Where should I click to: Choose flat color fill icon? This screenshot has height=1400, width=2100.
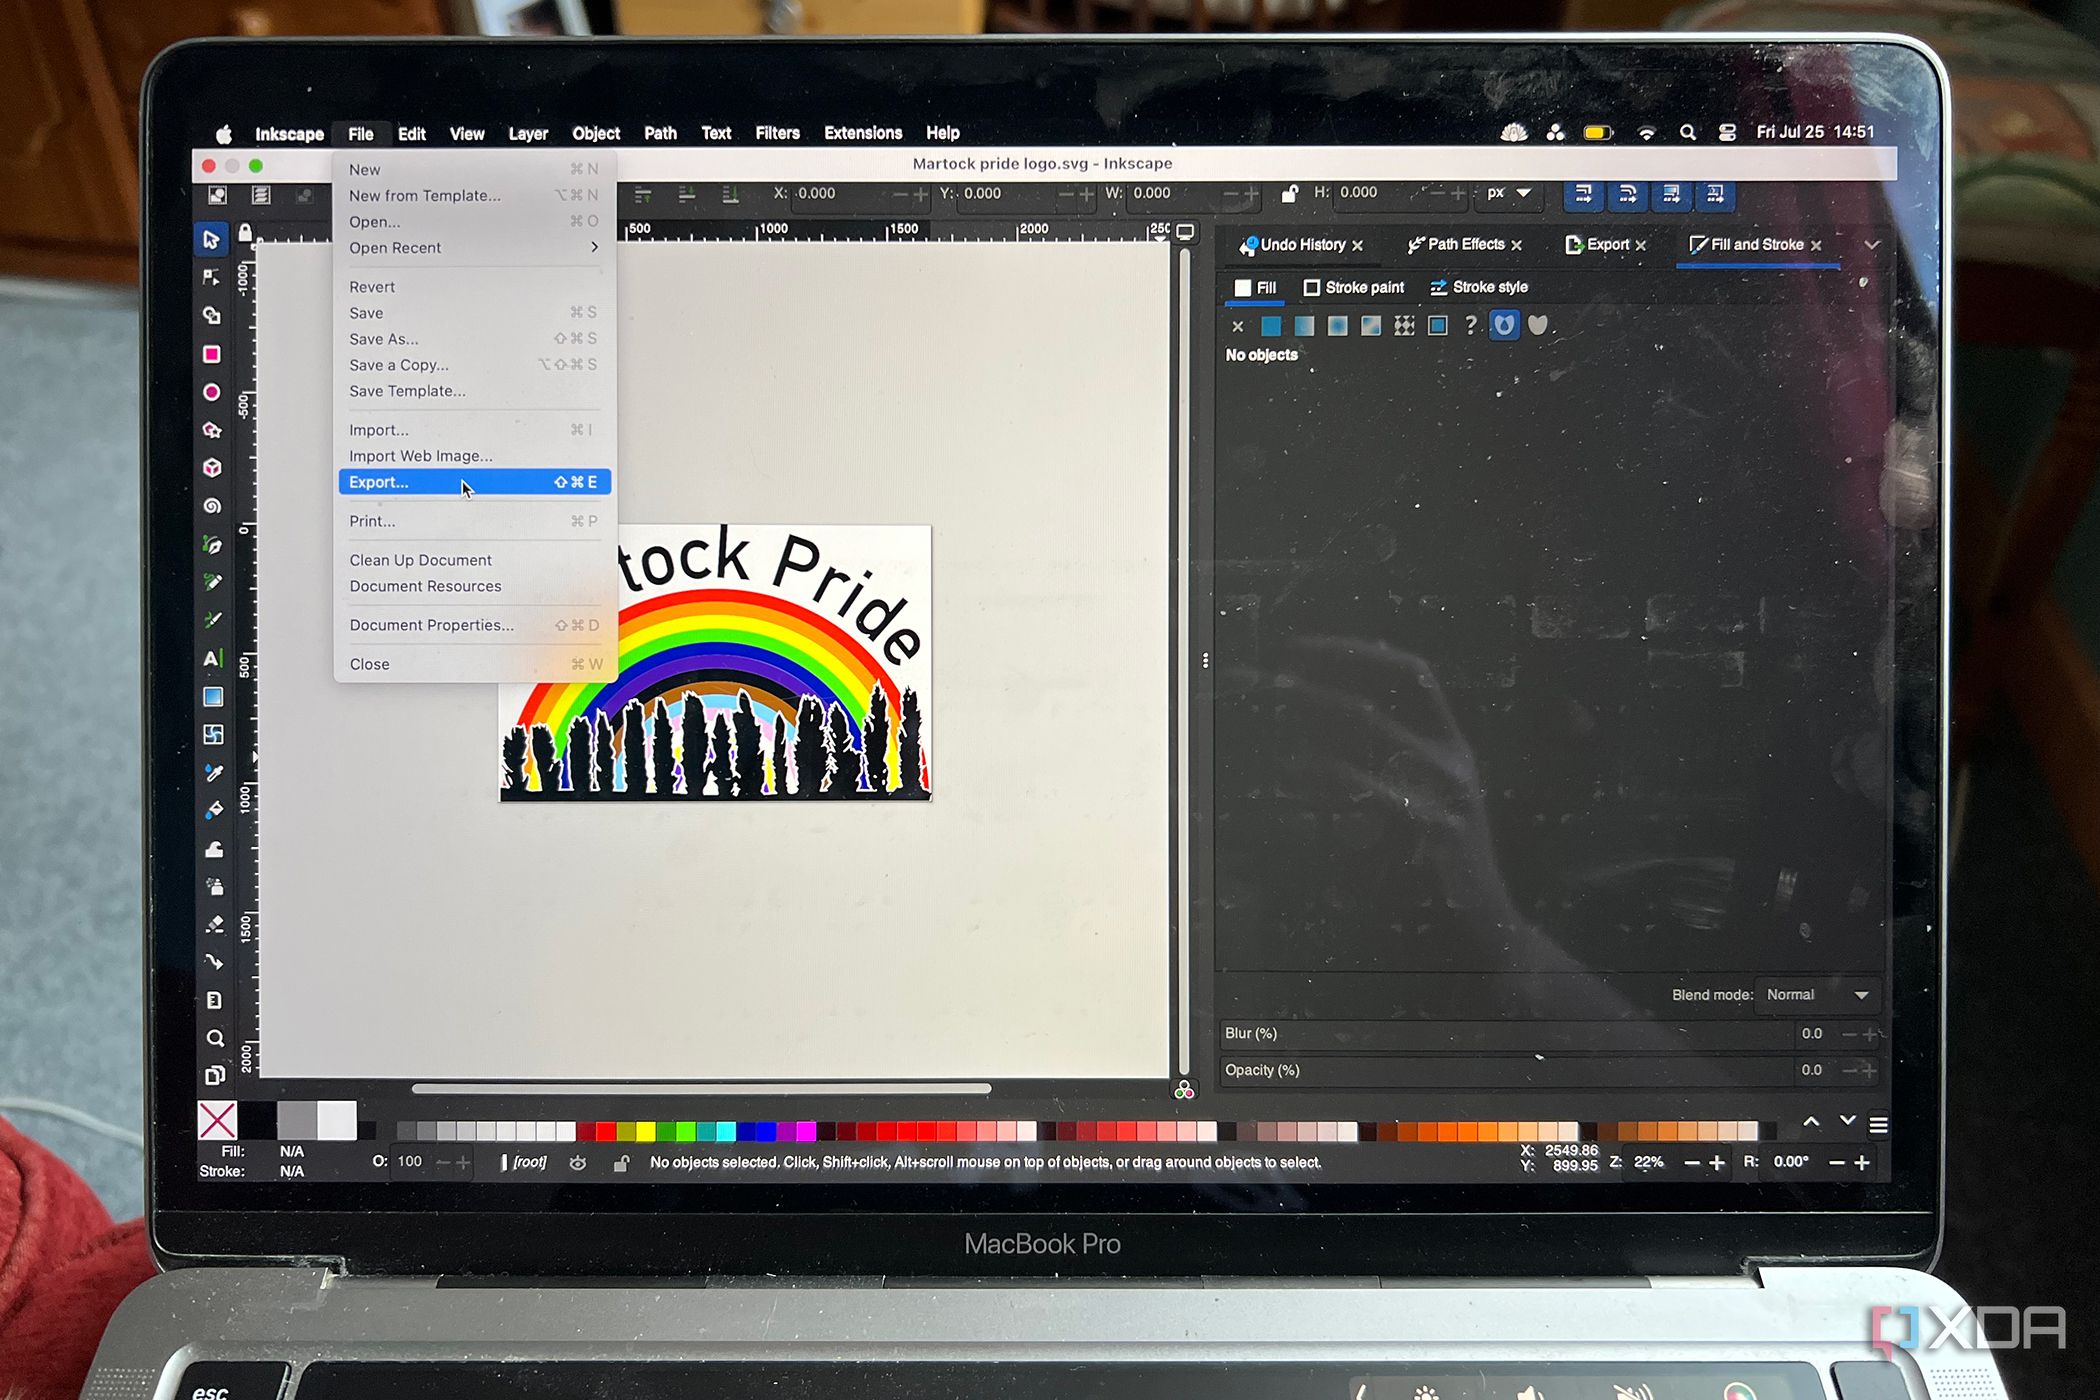coord(1271,325)
